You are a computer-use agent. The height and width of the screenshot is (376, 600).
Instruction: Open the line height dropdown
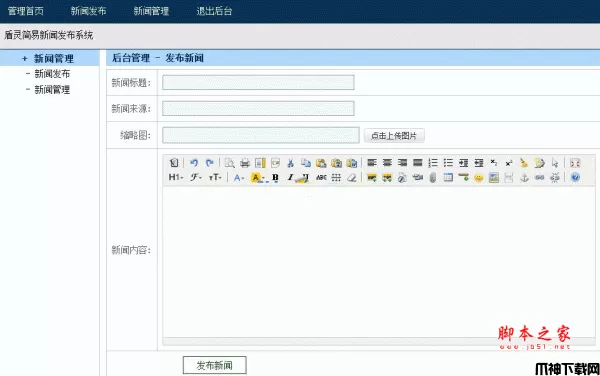(336, 177)
